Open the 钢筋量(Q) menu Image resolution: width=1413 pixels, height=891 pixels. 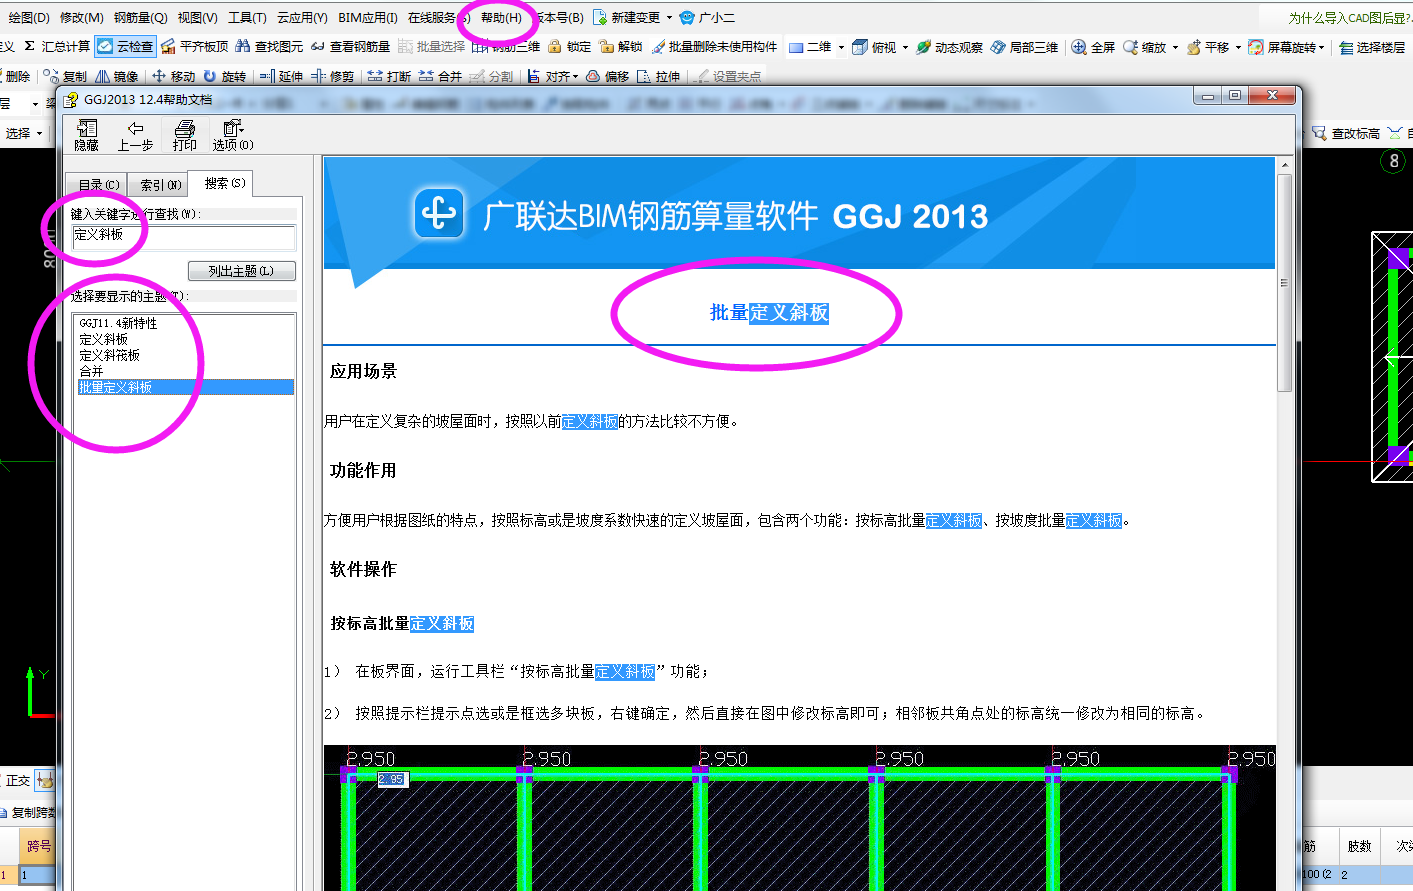[x=140, y=17]
